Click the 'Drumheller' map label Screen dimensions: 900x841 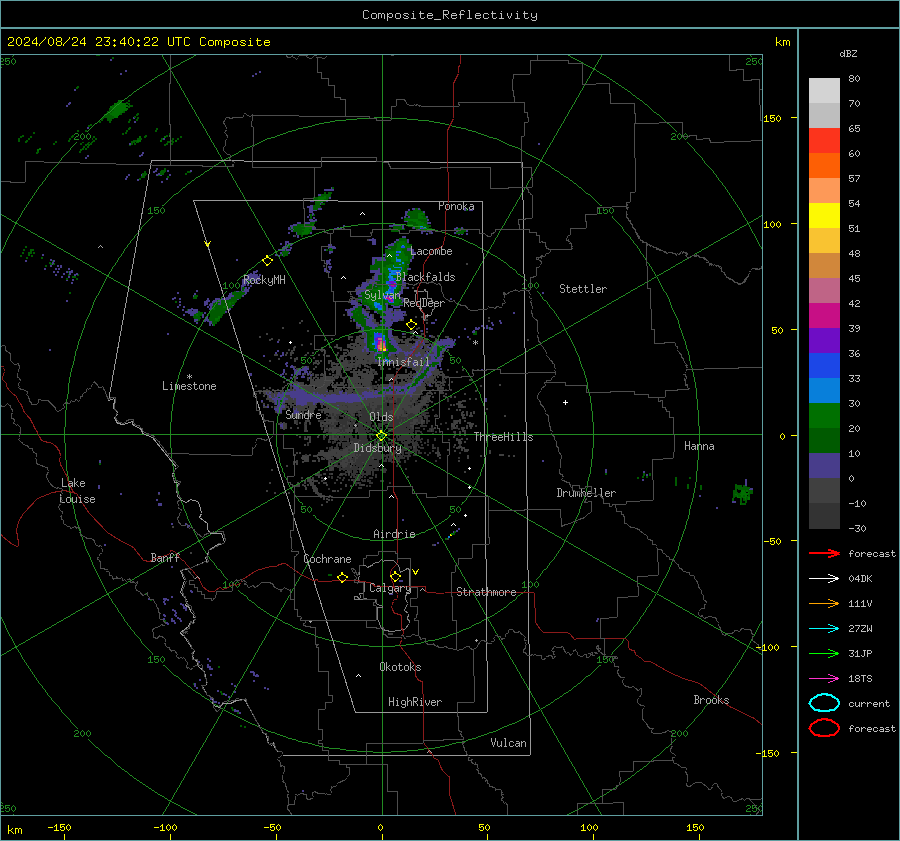[x=586, y=493]
